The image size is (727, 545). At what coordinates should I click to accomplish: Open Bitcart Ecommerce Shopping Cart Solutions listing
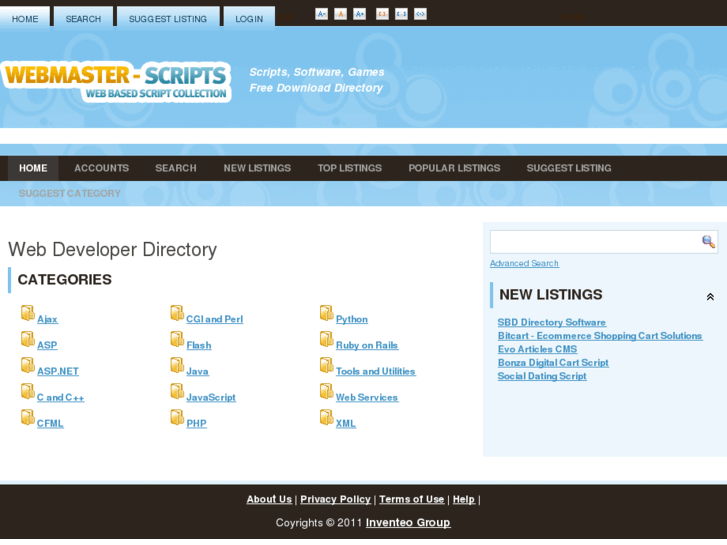pyautogui.click(x=600, y=336)
